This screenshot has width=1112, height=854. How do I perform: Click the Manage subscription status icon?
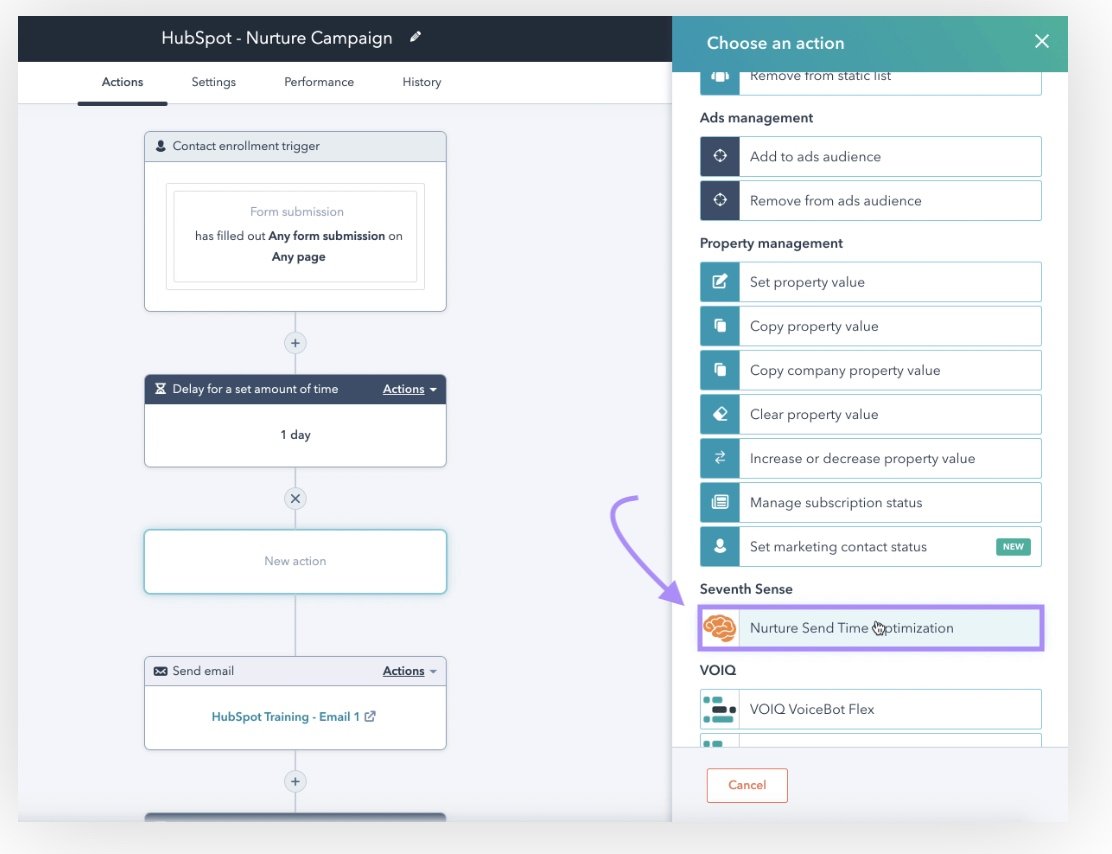pyautogui.click(x=720, y=501)
